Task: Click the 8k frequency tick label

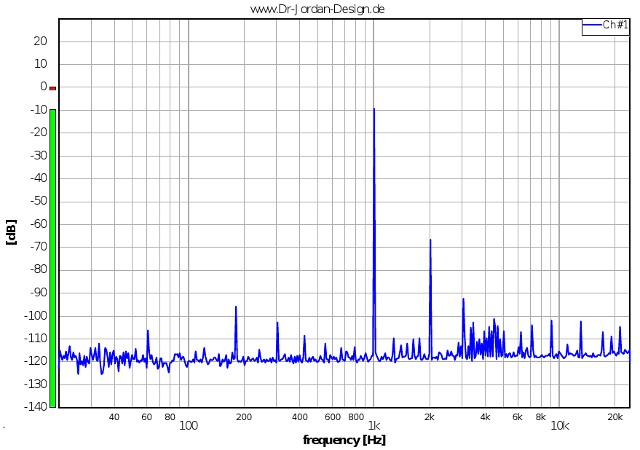Action: [x=541, y=417]
